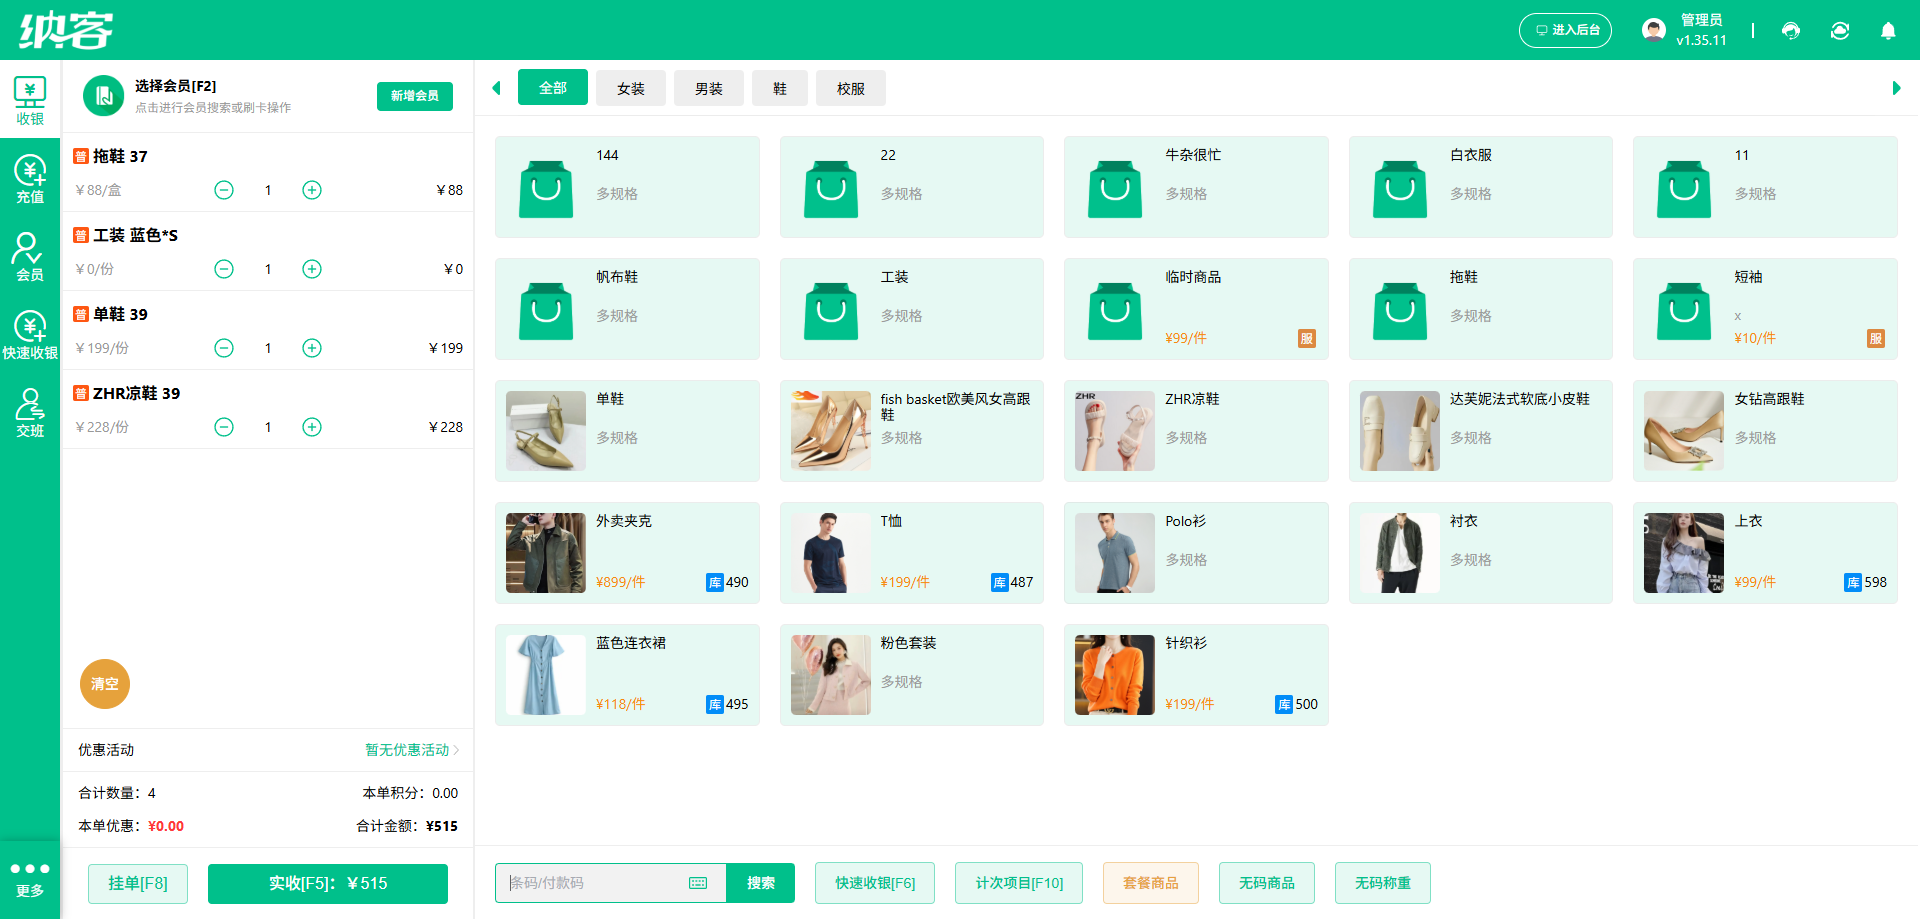
Task: Select the 鞋 category tab
Action: [x=780, y=88]
